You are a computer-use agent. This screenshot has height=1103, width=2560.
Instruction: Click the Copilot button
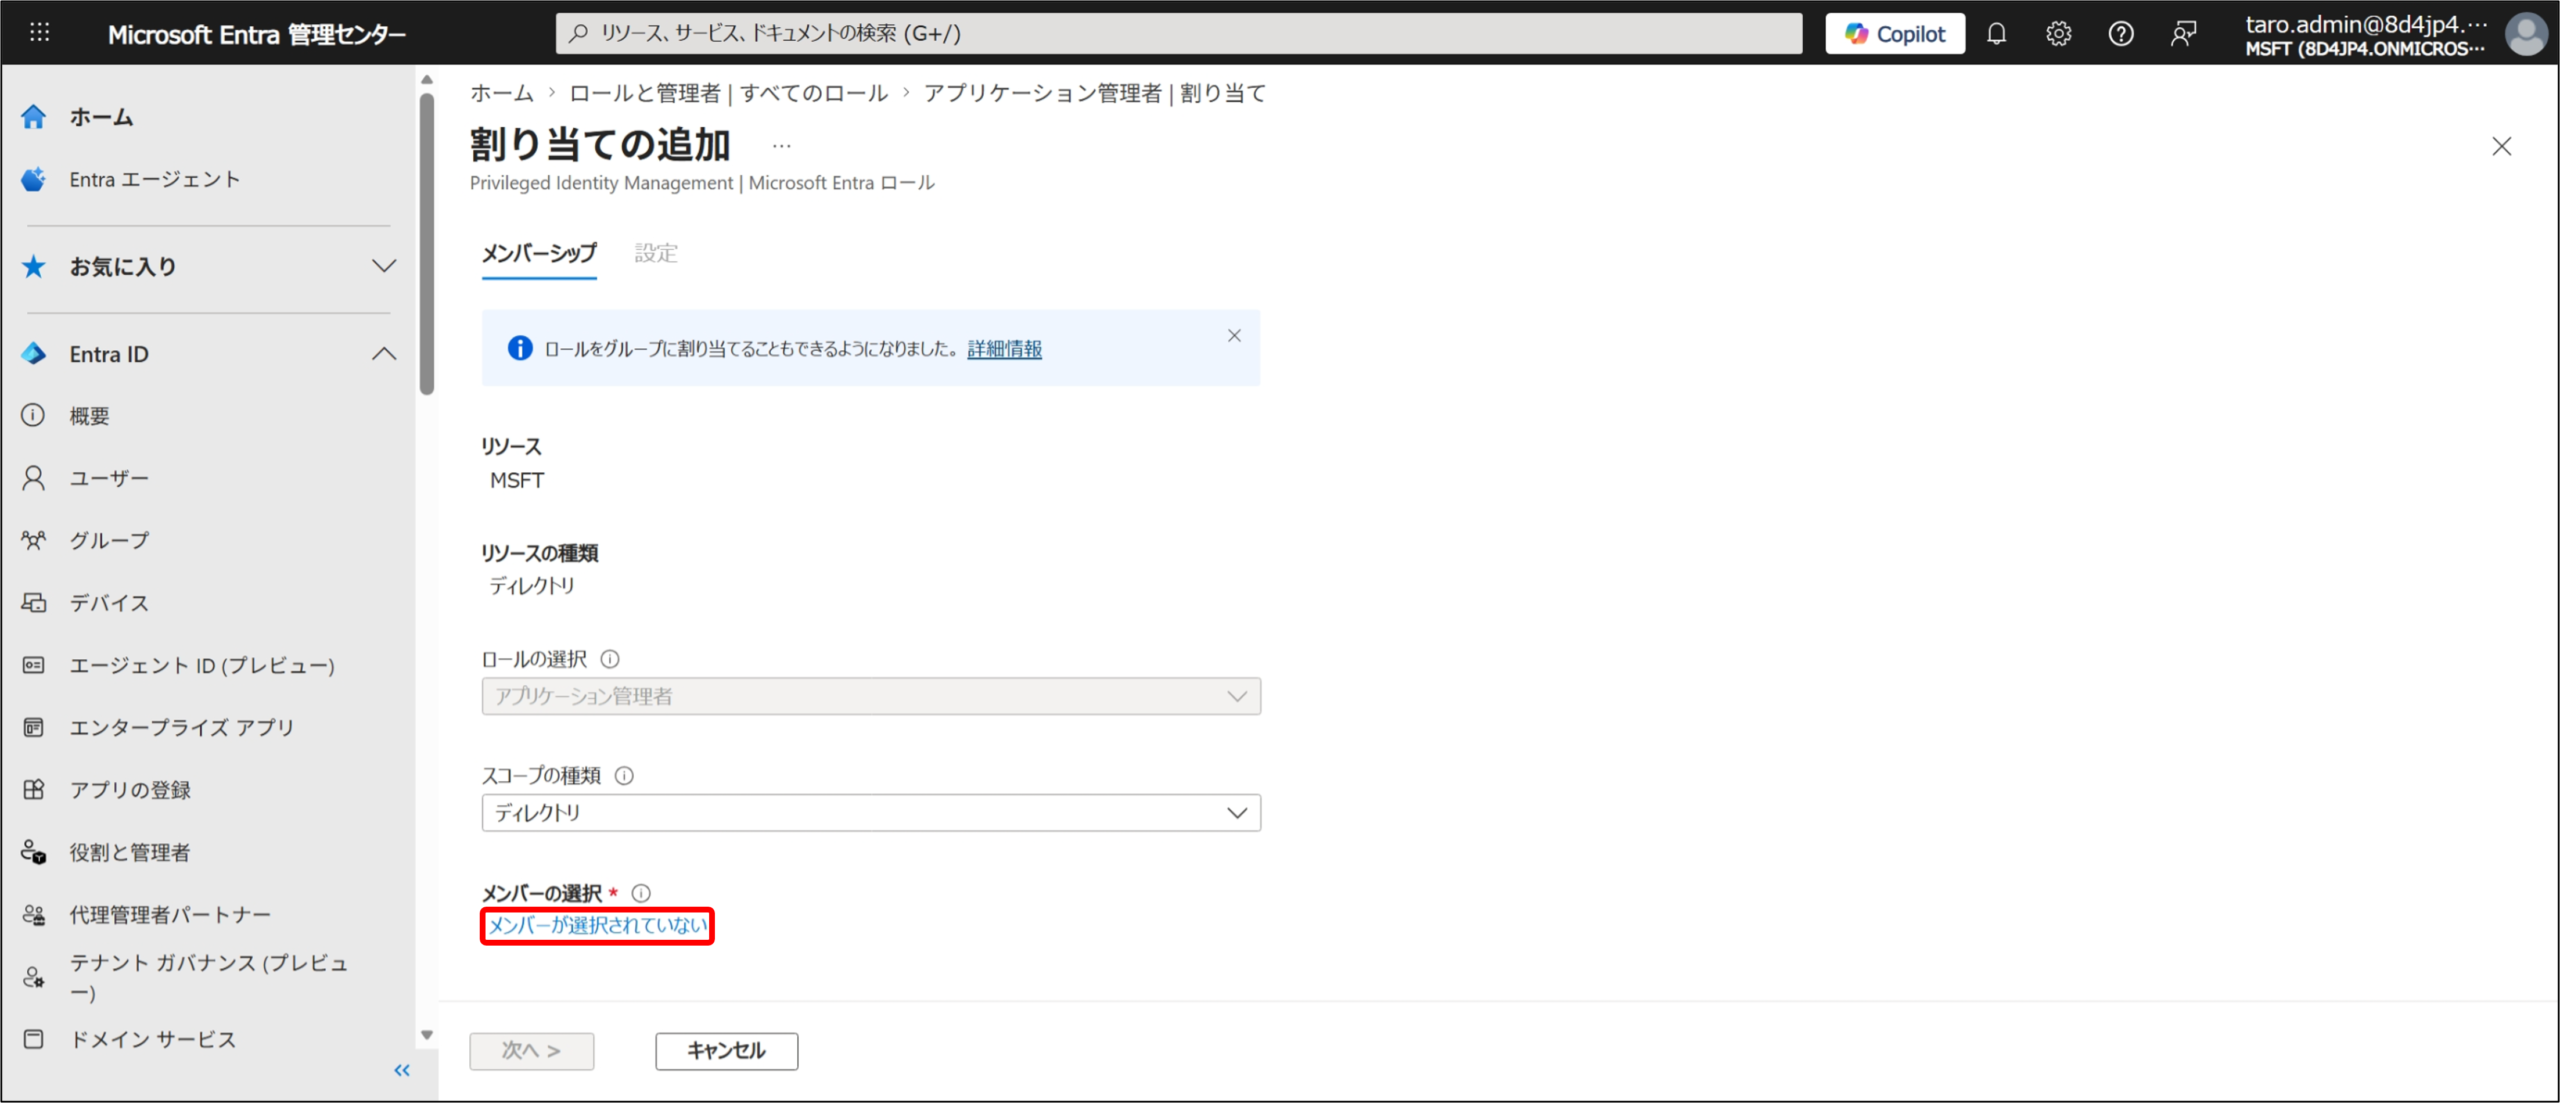1894,34
